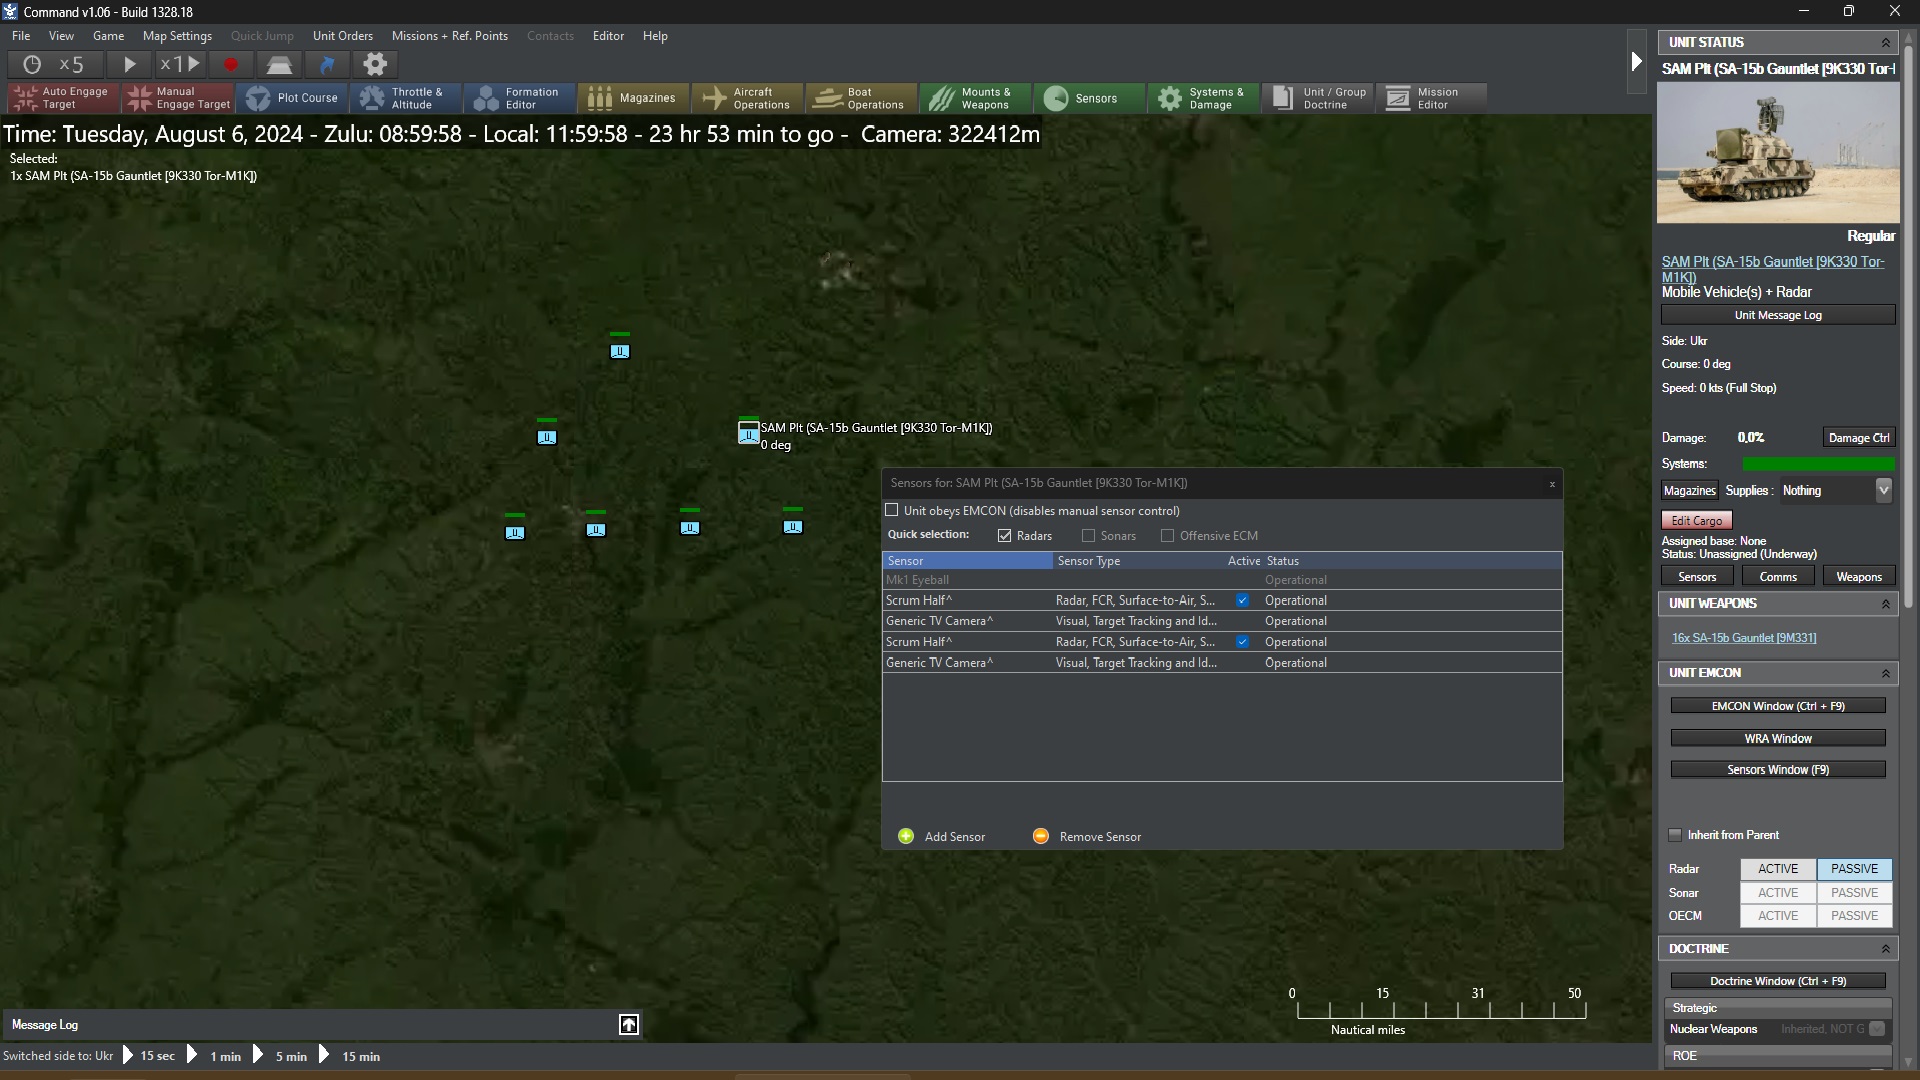Image resolution: width=1920 pixels, height=1080 pixels.
Task: Open Boat Operations
Action: pyautogui.click(x=862, y=98)
